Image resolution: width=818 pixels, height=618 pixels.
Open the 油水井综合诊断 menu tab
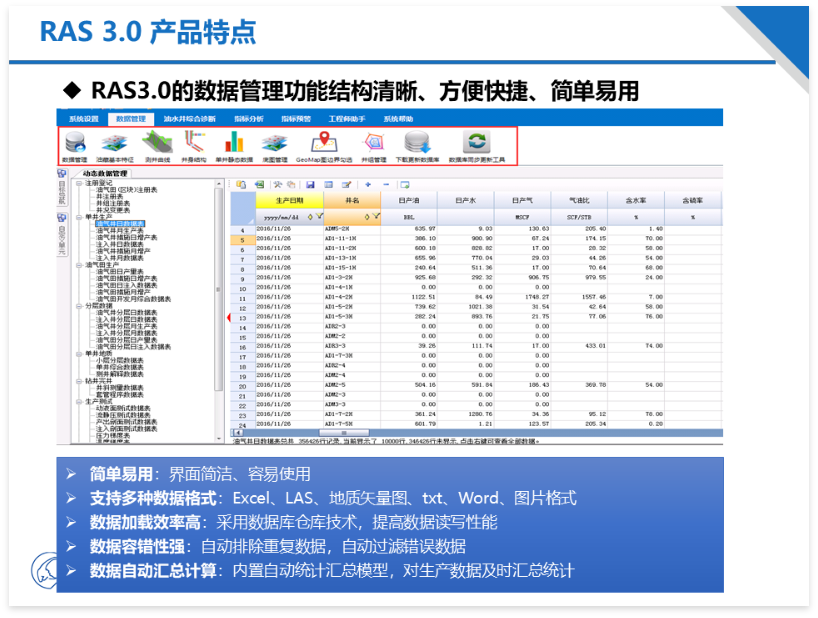[x=189, y=119]
